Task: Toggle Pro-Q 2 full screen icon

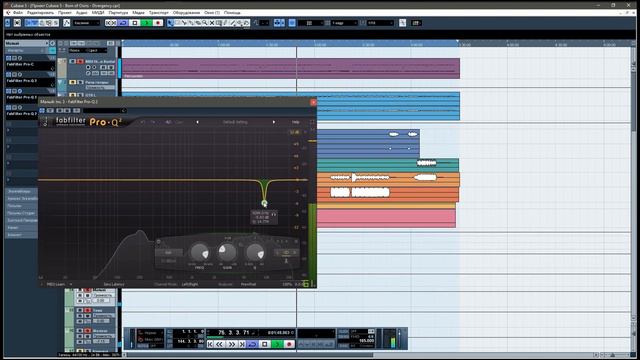Action: tap(312, 122)
